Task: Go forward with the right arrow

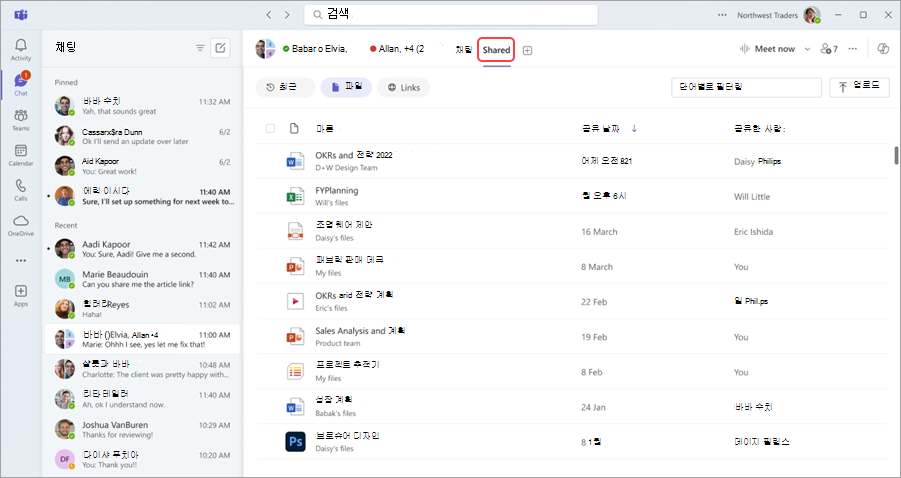Action: click(x=287, y=15)
